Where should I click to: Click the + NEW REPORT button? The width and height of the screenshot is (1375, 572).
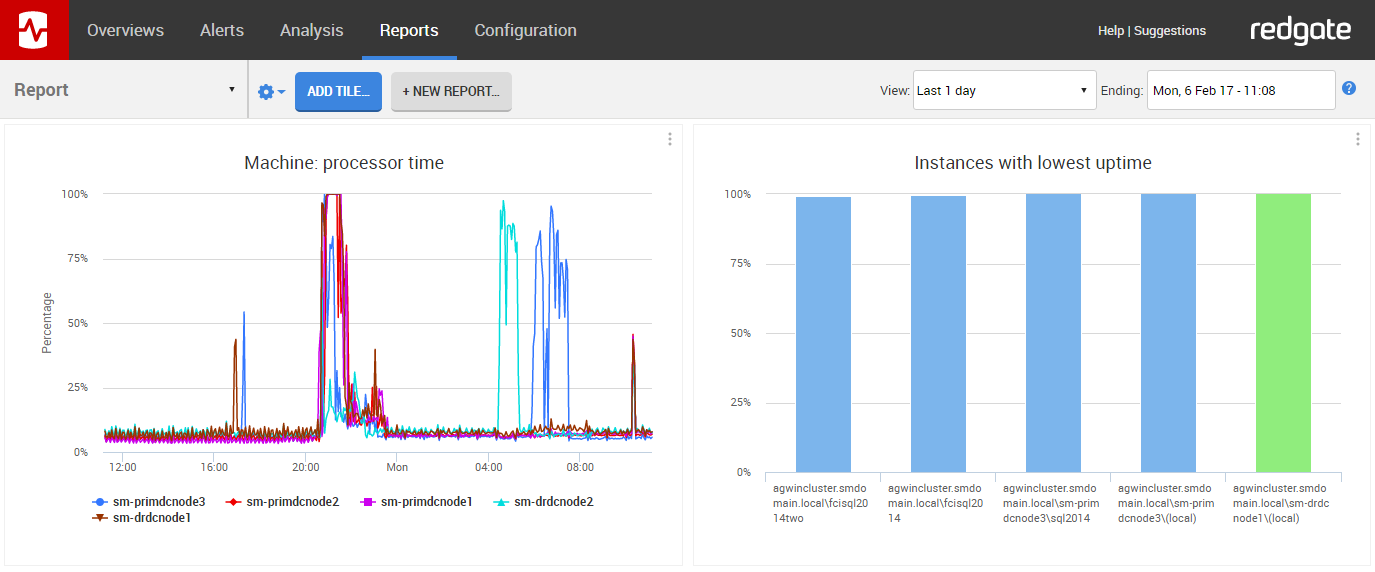451,92
